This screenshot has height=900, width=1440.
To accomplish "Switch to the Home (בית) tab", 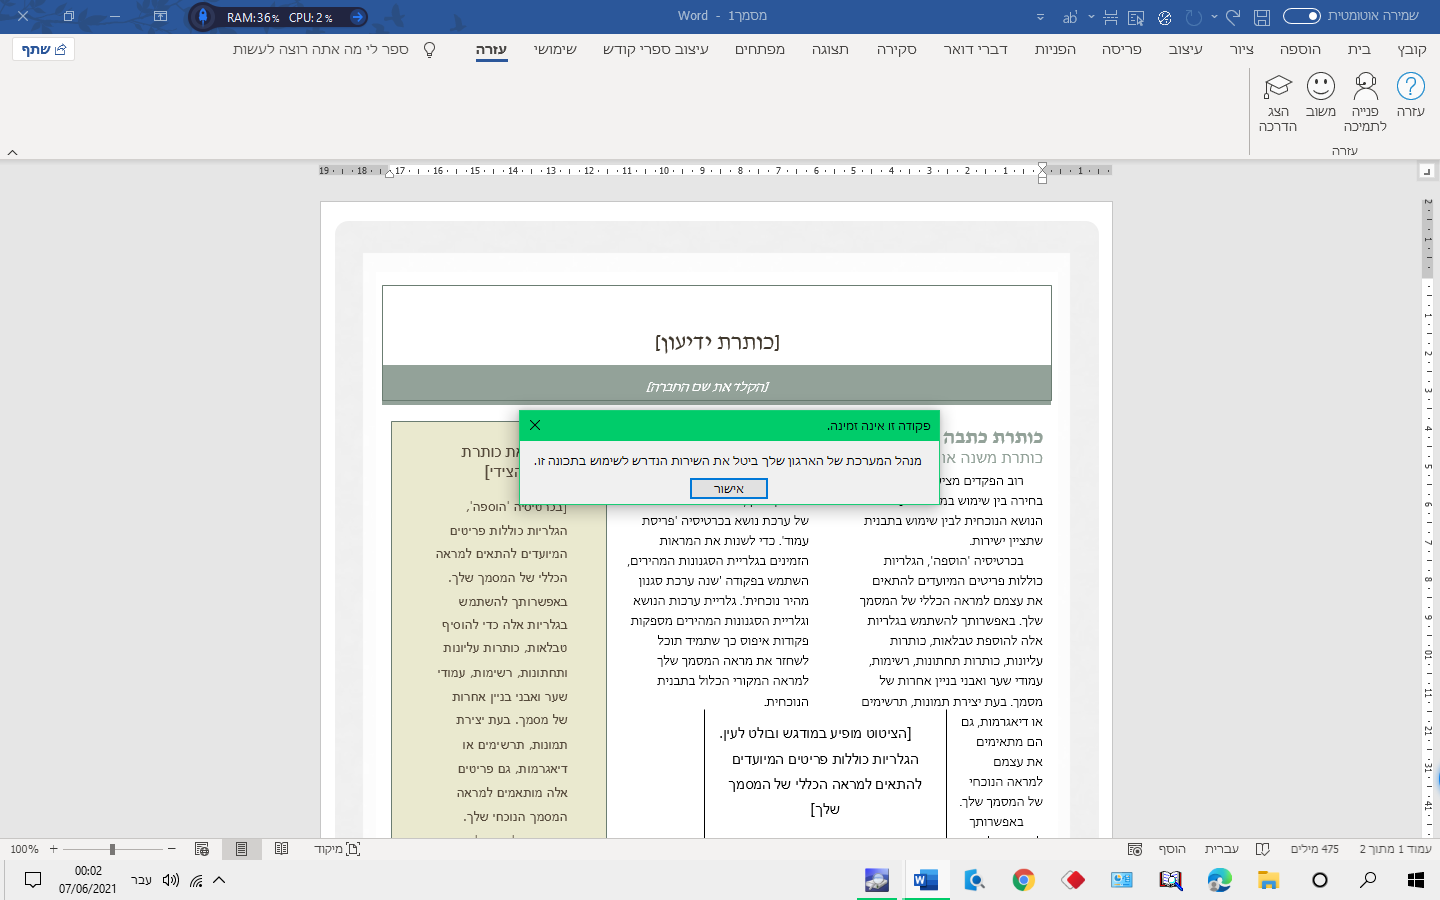I will pos(1359,49).
